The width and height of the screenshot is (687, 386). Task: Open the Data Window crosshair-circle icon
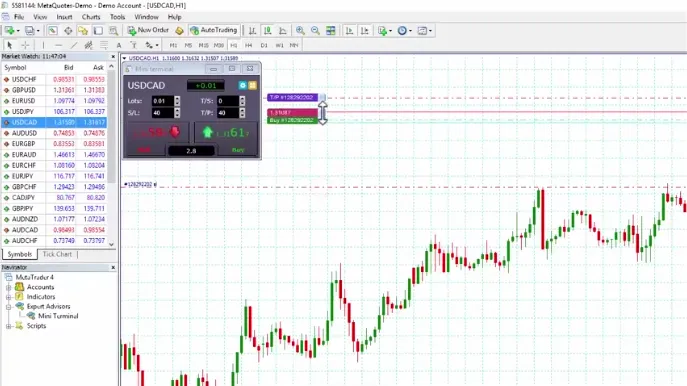(68, 31)
